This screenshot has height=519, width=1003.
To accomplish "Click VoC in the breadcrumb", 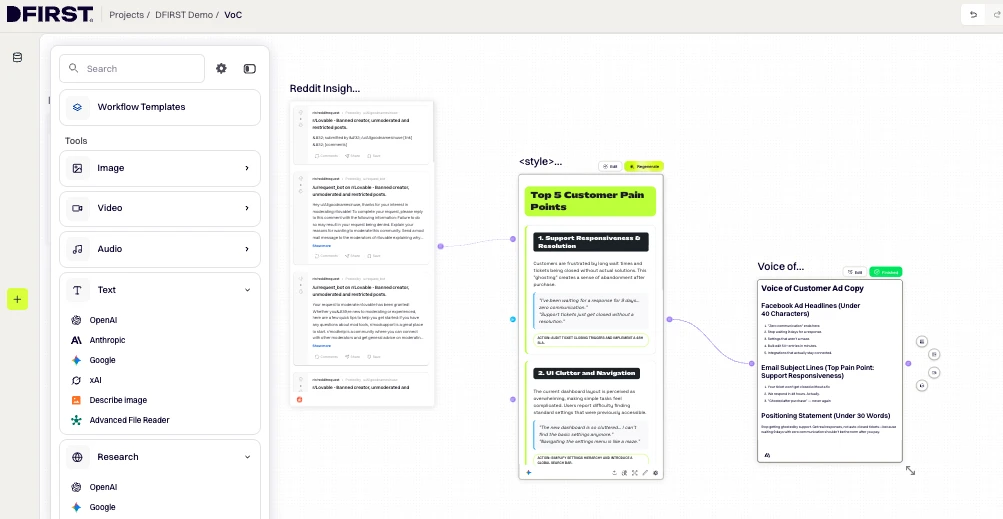I will [233, 15].
